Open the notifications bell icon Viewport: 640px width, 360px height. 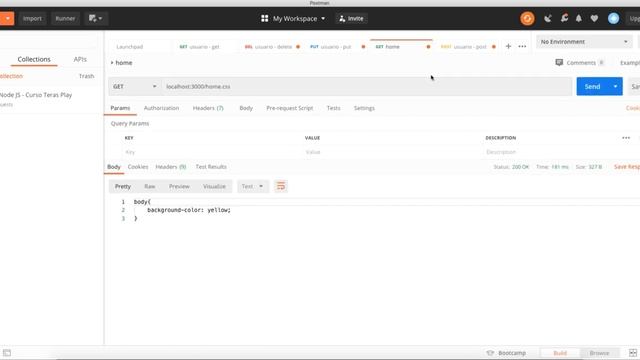tap(579, 18)
